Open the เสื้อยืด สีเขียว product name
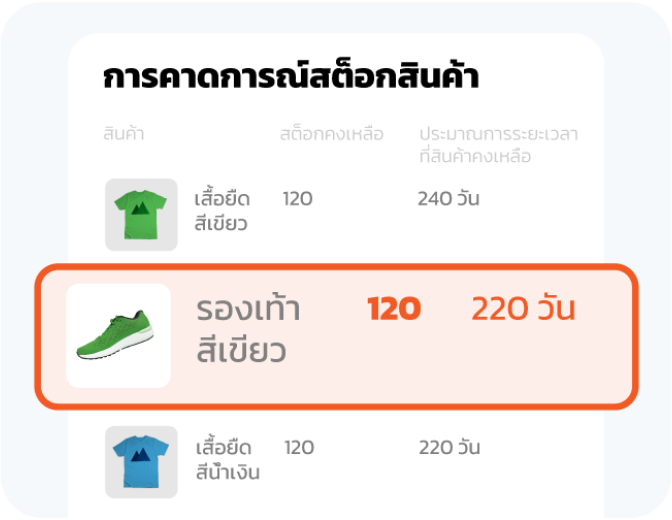 click(222, 210)
